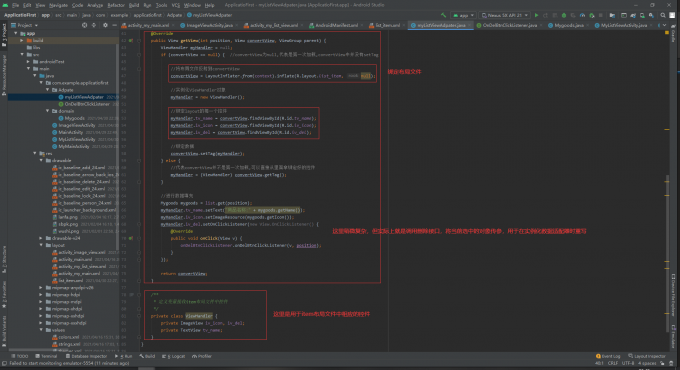
Task: Click the UTF-8 encoding in status bar
Action: (628, 363)
